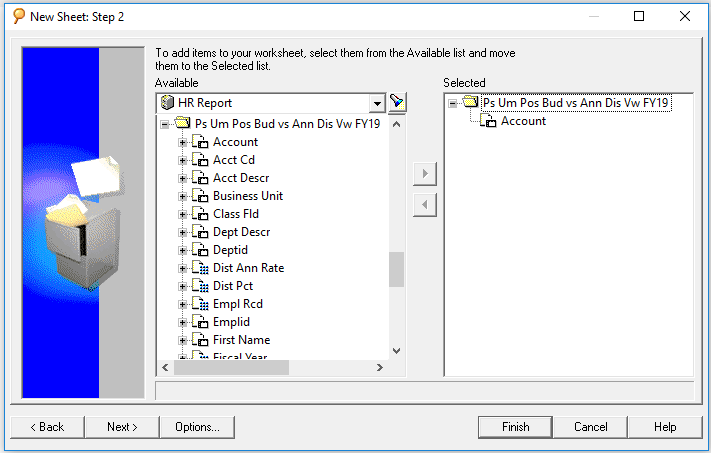Open the HR Report business area dropdown
Viewport: 711px width, 453px height.
377,103
